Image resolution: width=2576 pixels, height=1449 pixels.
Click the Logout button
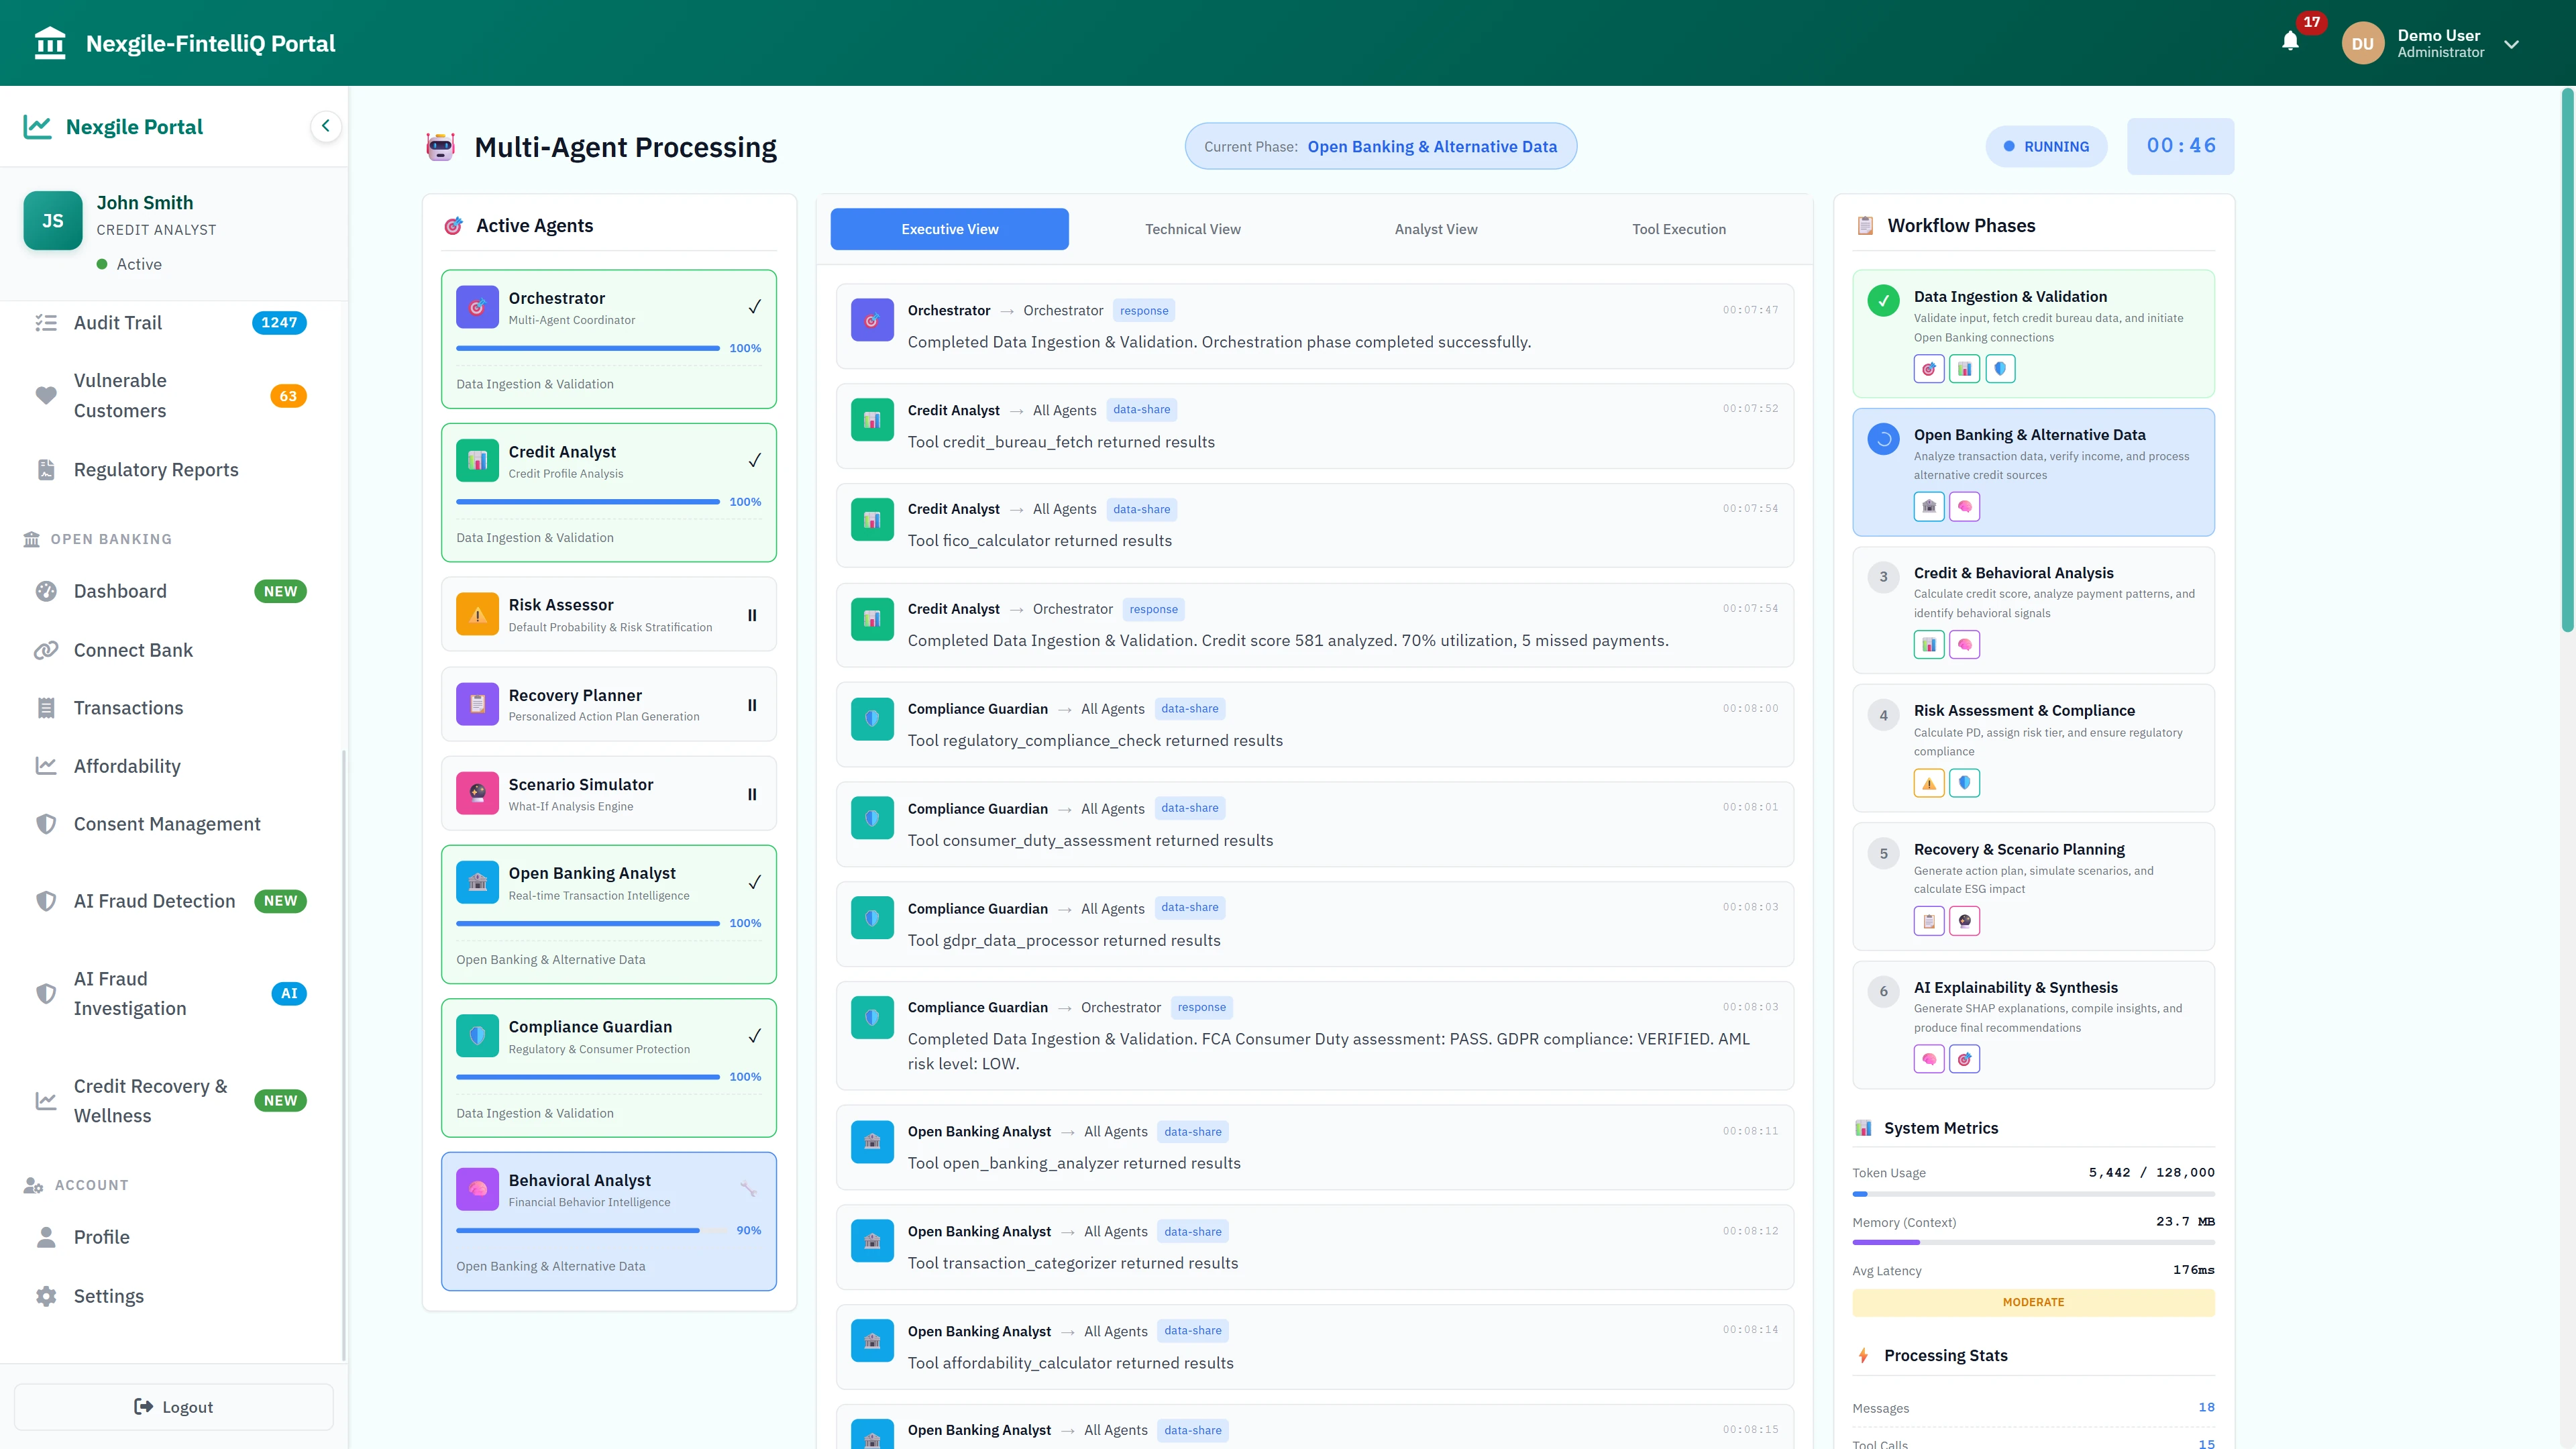pyautogui.click(x=173, y=1406)
